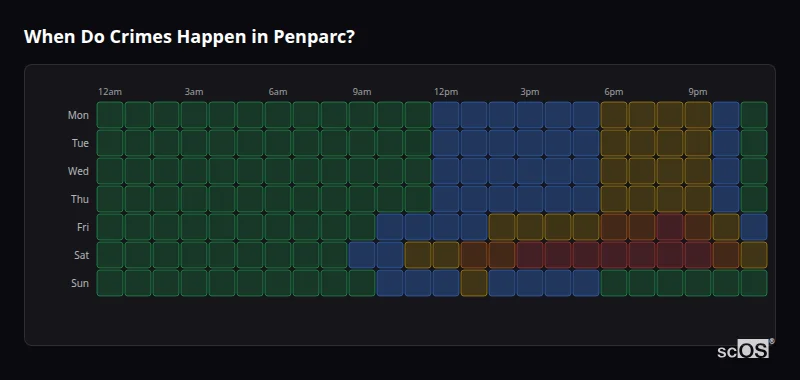The width and height of the screenshot is (800, 380).
Task: Select the Monday 12pm blue cell
Action: click(x=446, y=115)
